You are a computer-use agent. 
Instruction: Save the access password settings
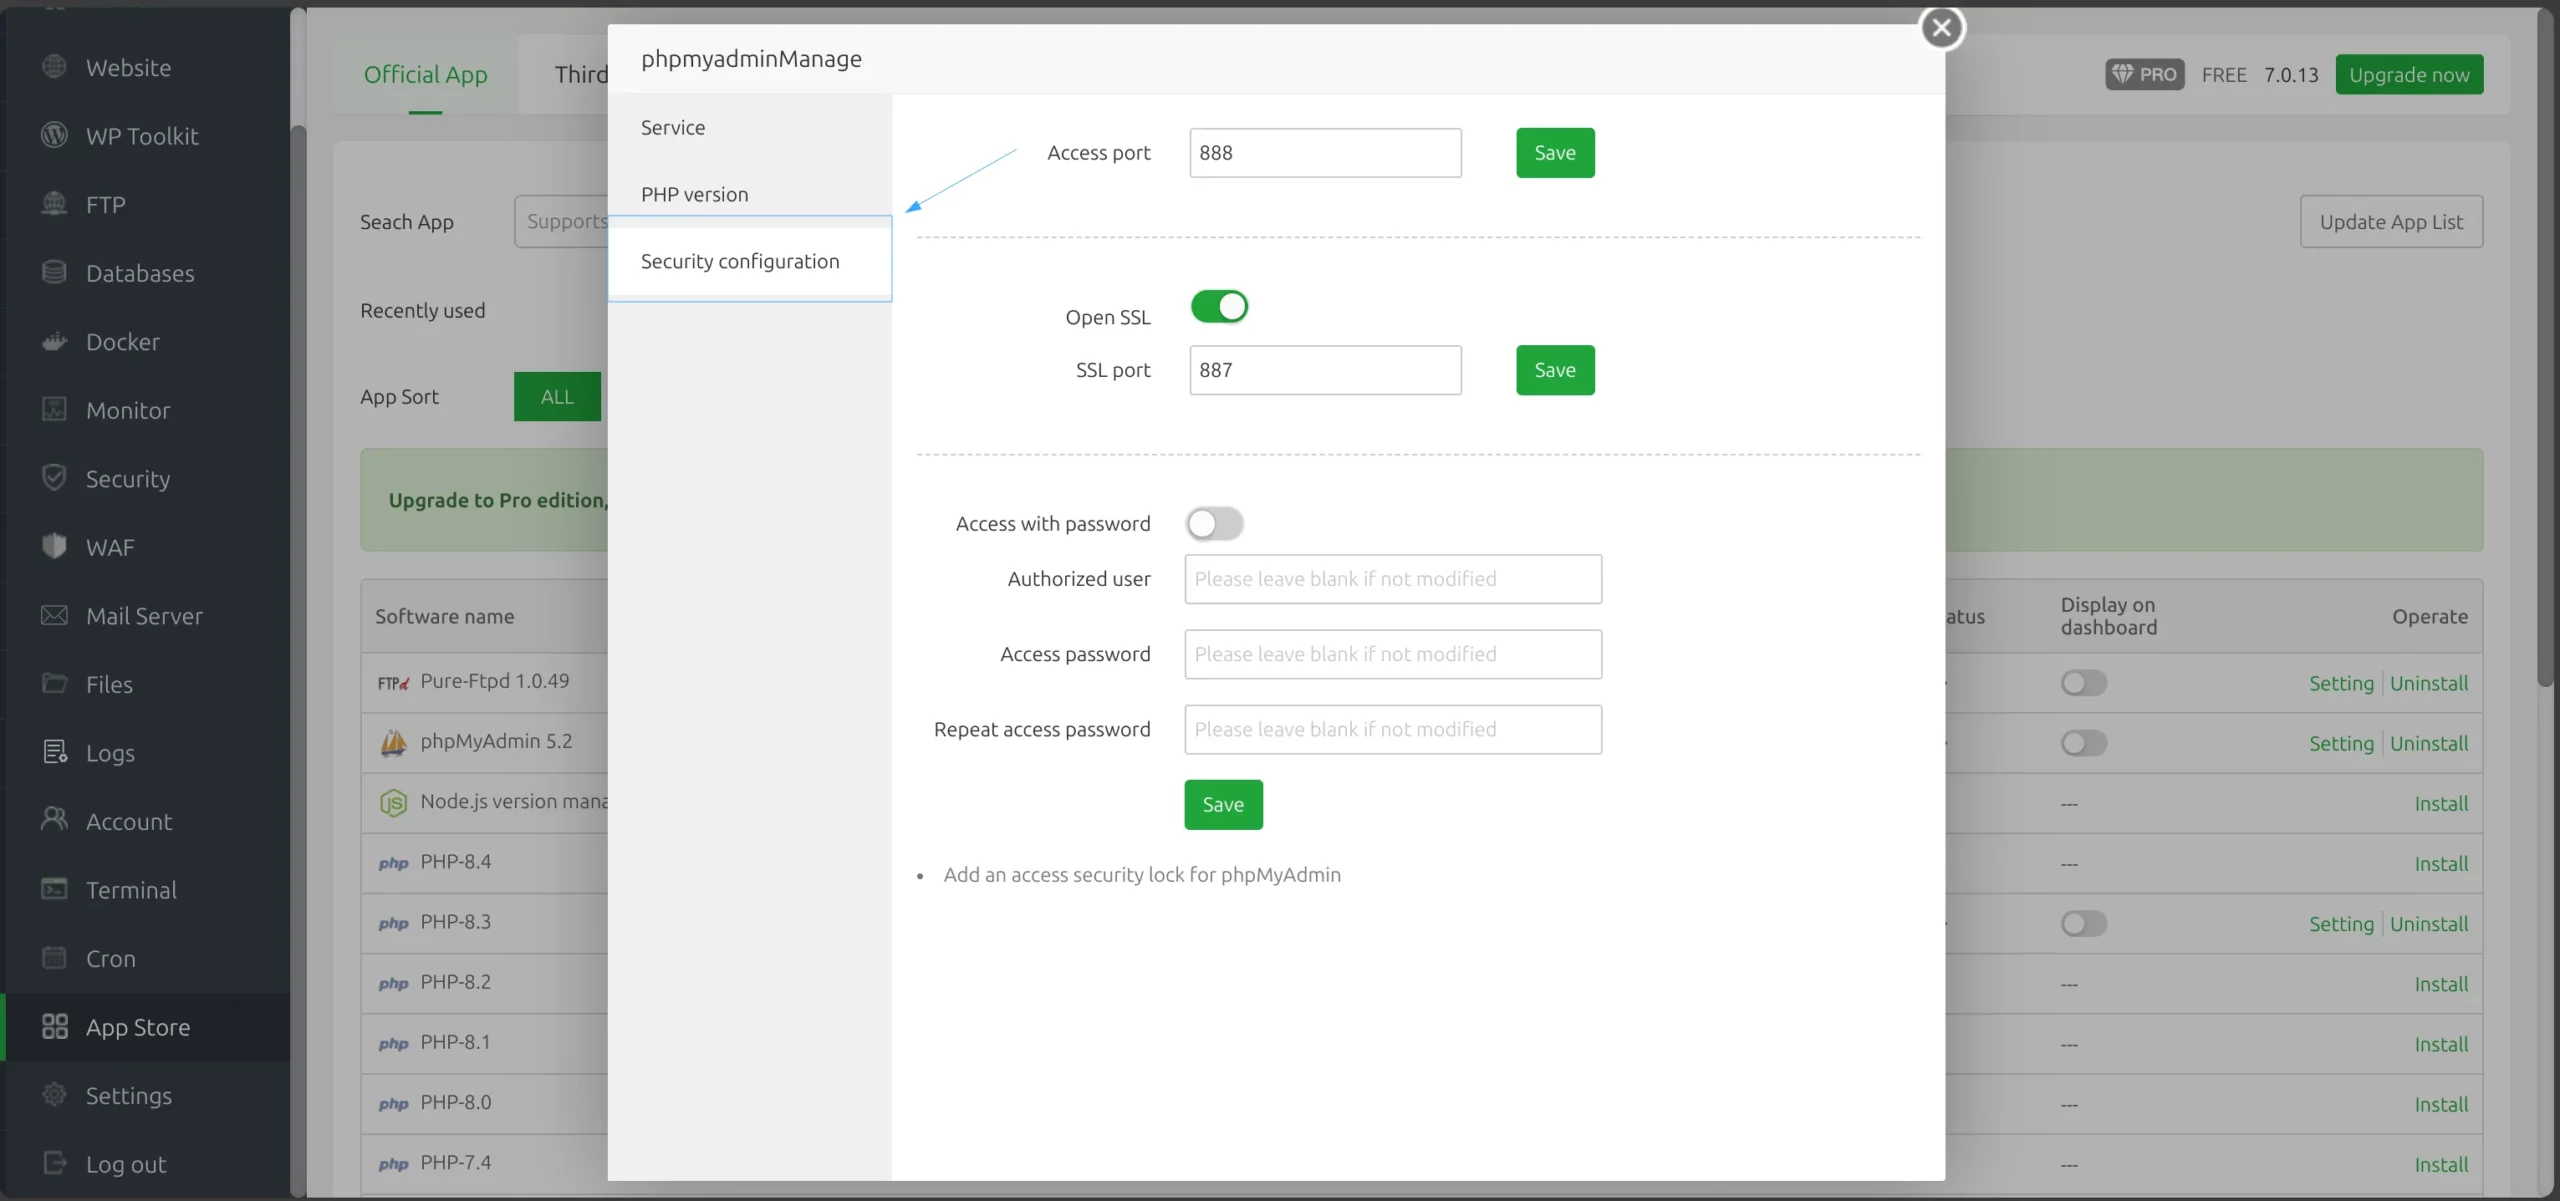point(1223,804)
